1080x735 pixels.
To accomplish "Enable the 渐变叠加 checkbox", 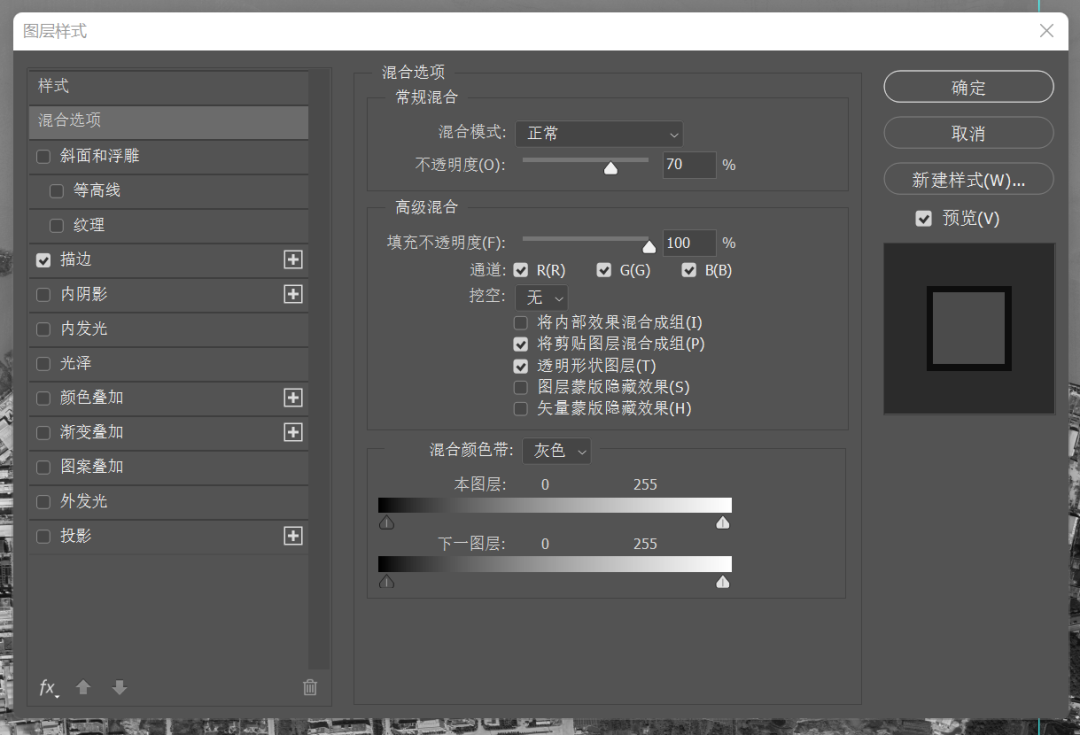I will coord(43,433).
